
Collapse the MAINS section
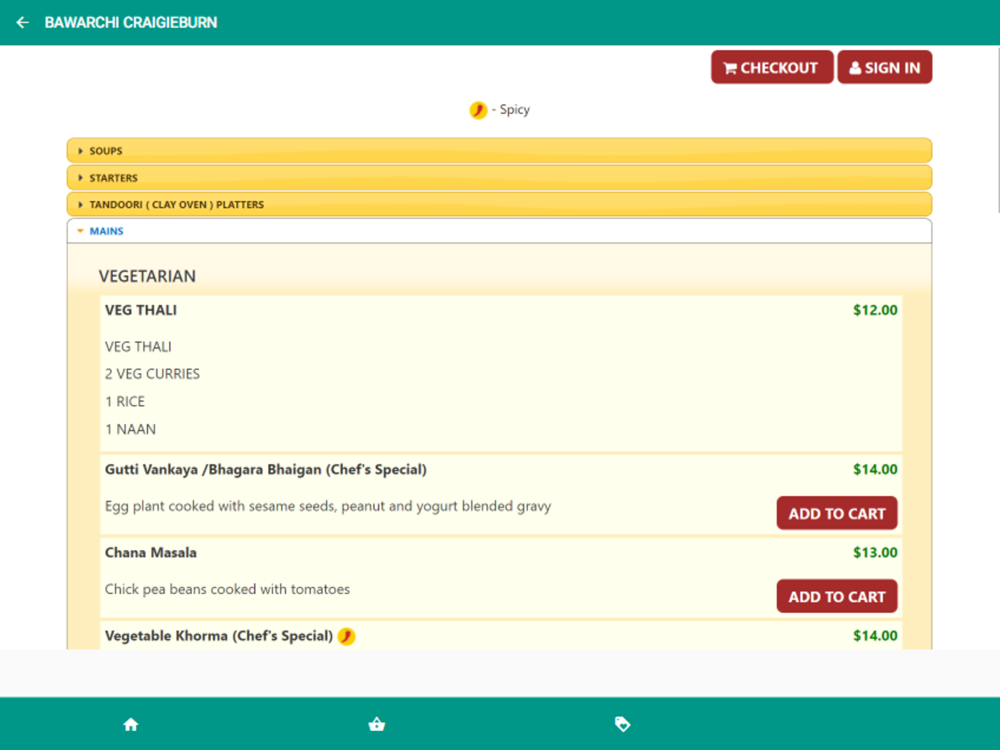point(499,231)
